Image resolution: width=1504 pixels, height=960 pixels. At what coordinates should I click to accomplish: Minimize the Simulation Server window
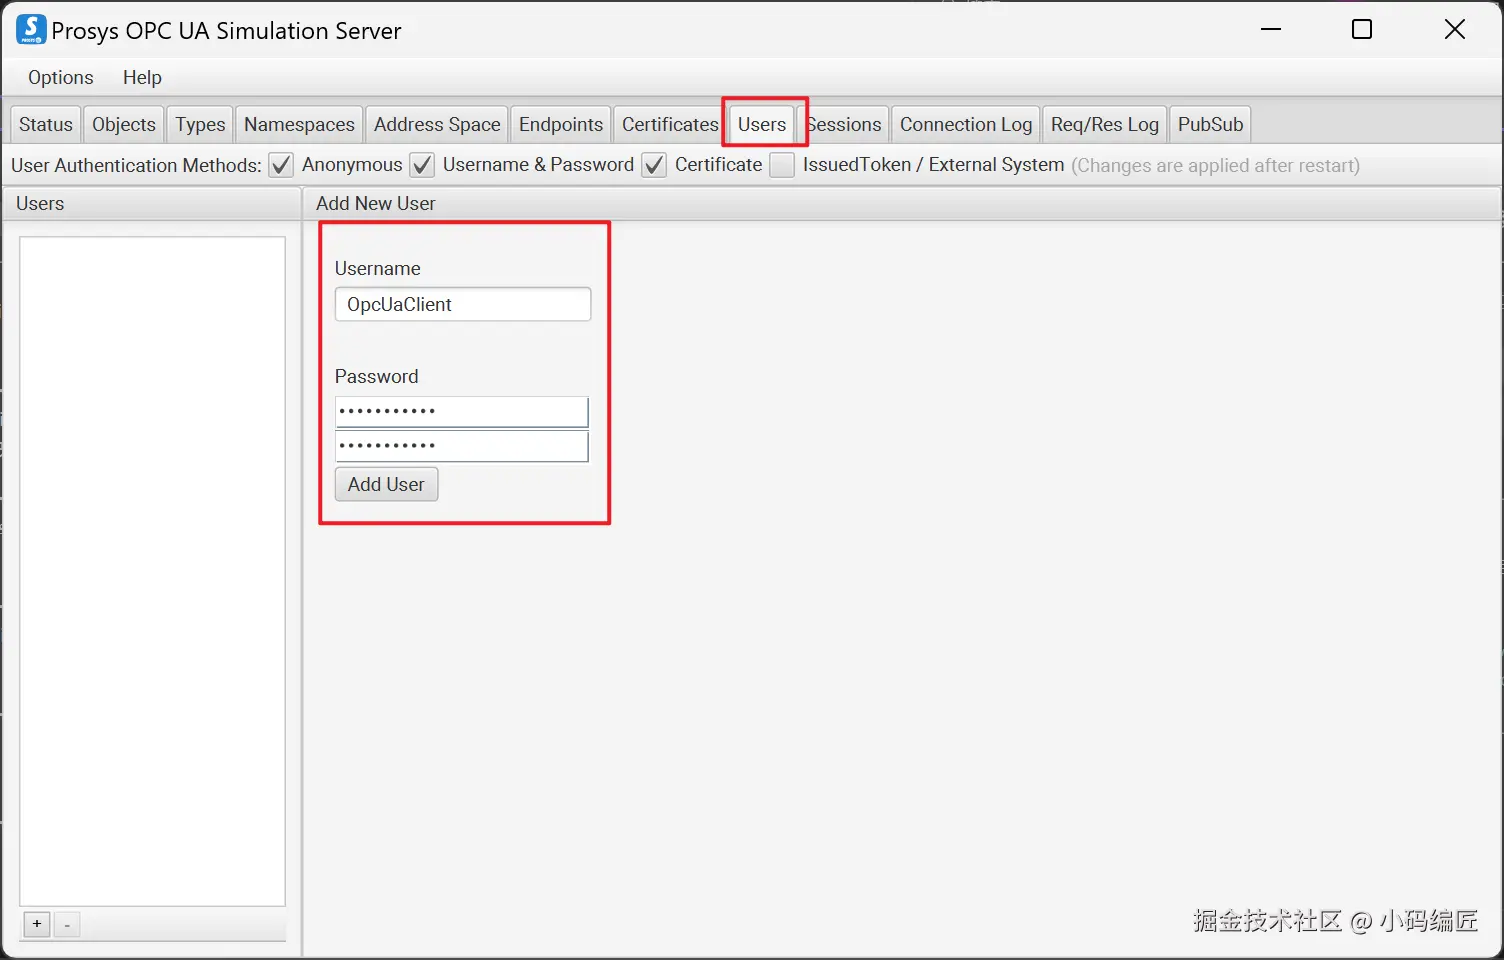click(x=1271, y=29)
